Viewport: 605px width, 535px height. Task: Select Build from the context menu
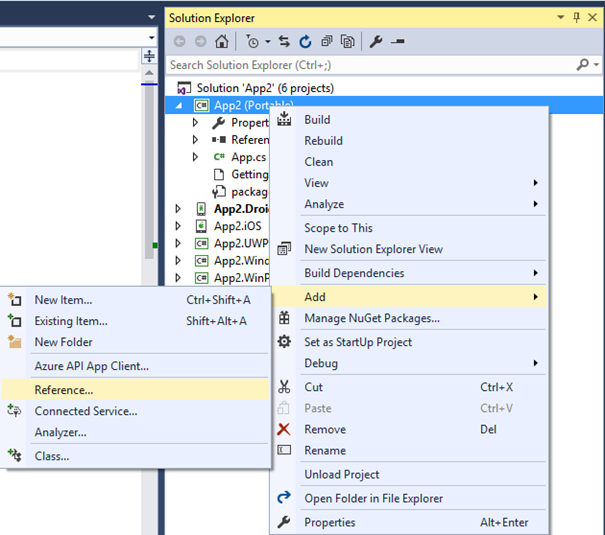[409, 119]
